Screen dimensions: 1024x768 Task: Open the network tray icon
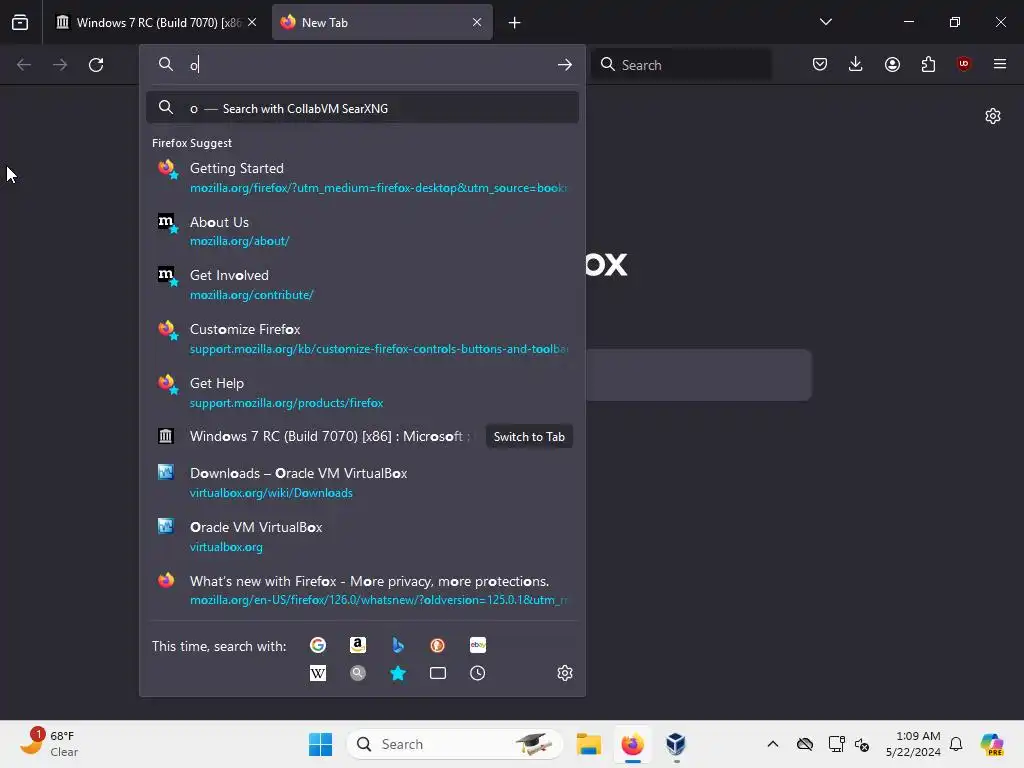click(836, 744)
